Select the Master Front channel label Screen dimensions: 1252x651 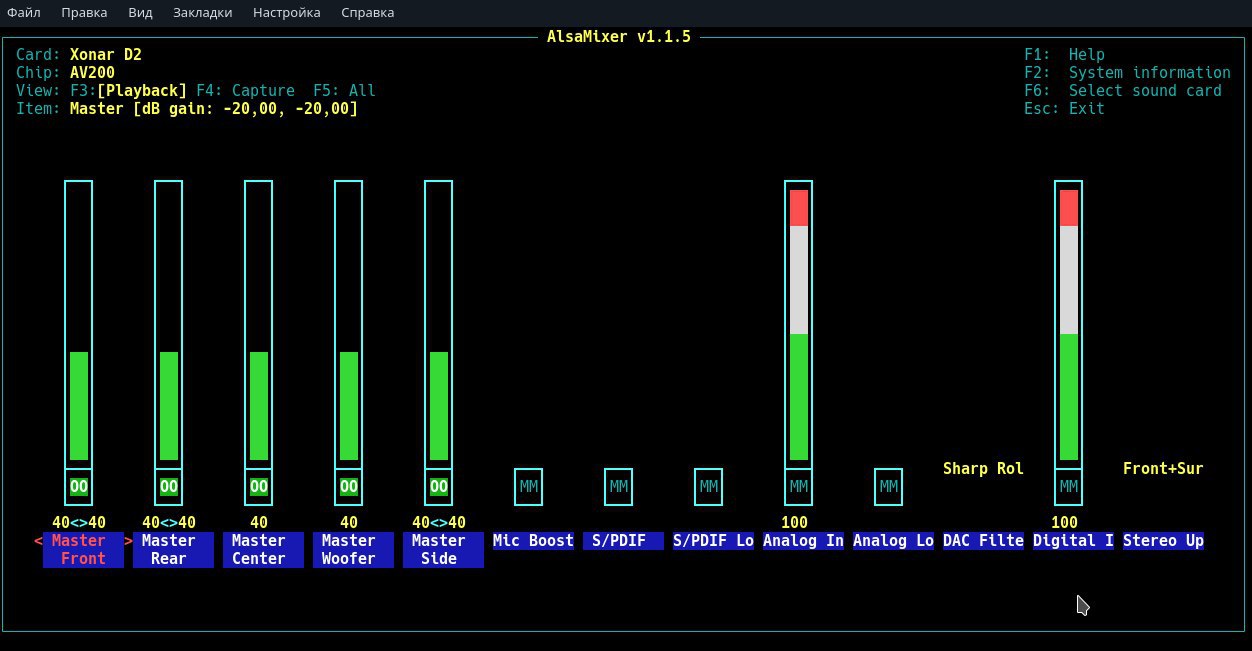(83, 550)
